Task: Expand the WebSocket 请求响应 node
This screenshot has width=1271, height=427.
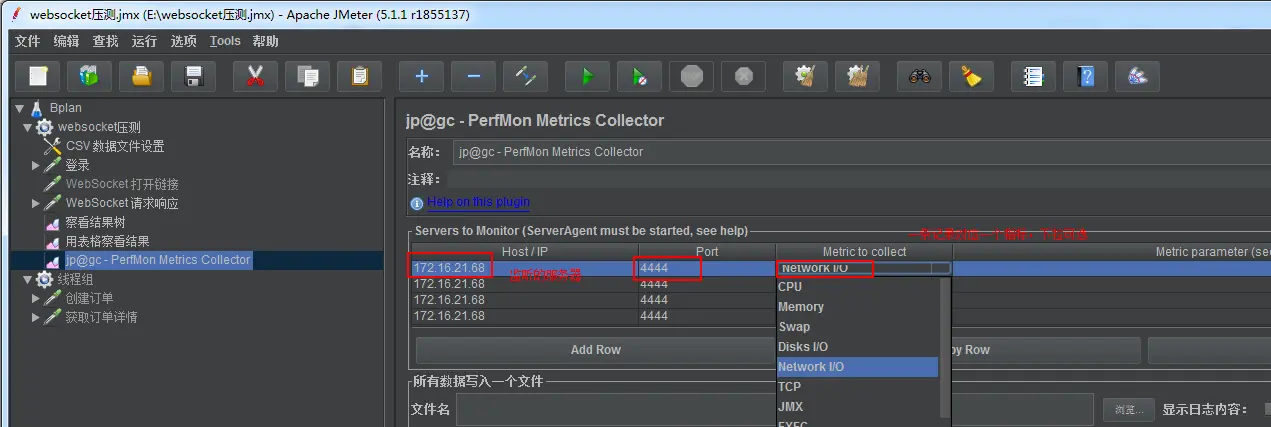Action: pyautogui.click(x=36, y=203)
